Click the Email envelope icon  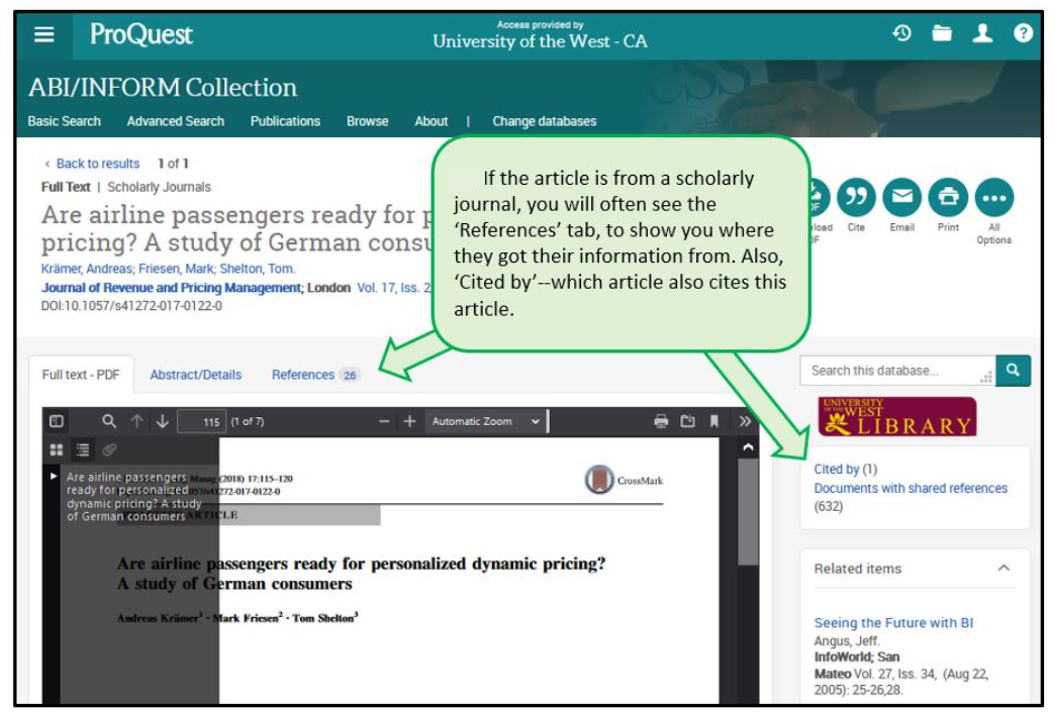(x=902, y=197)
